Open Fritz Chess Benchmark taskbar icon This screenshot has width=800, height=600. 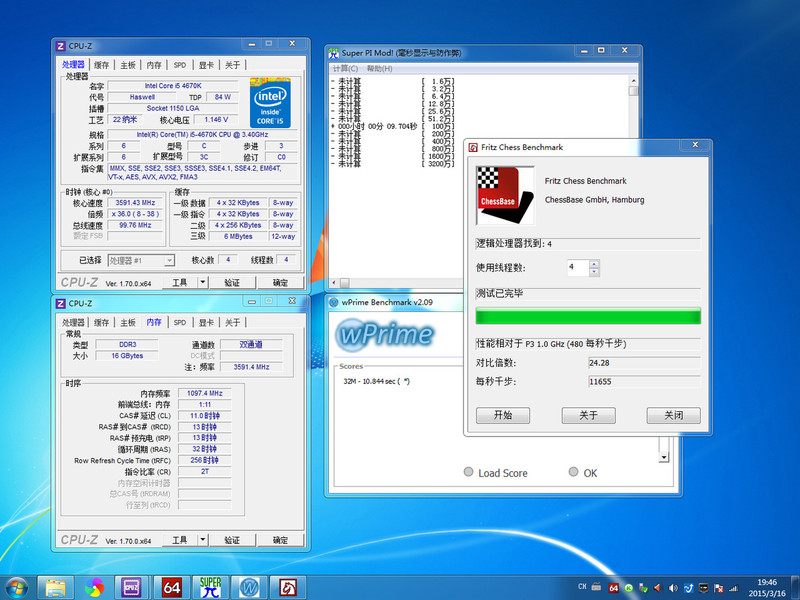point(288,585)
